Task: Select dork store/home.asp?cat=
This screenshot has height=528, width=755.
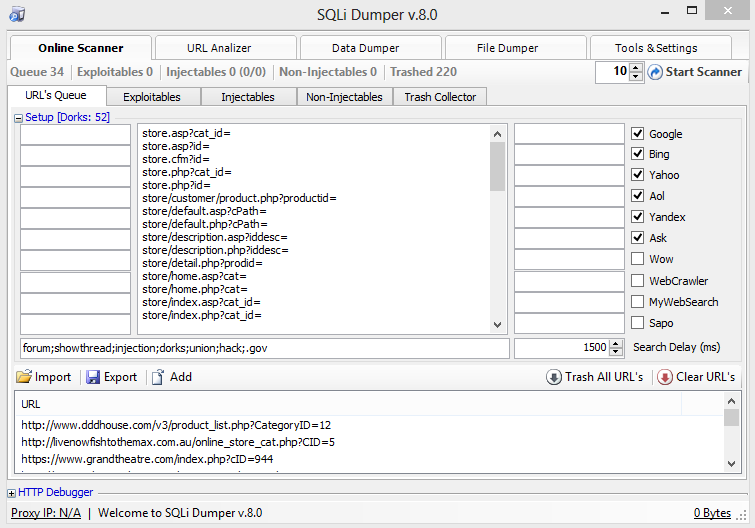Action: (x=194, y=276)
